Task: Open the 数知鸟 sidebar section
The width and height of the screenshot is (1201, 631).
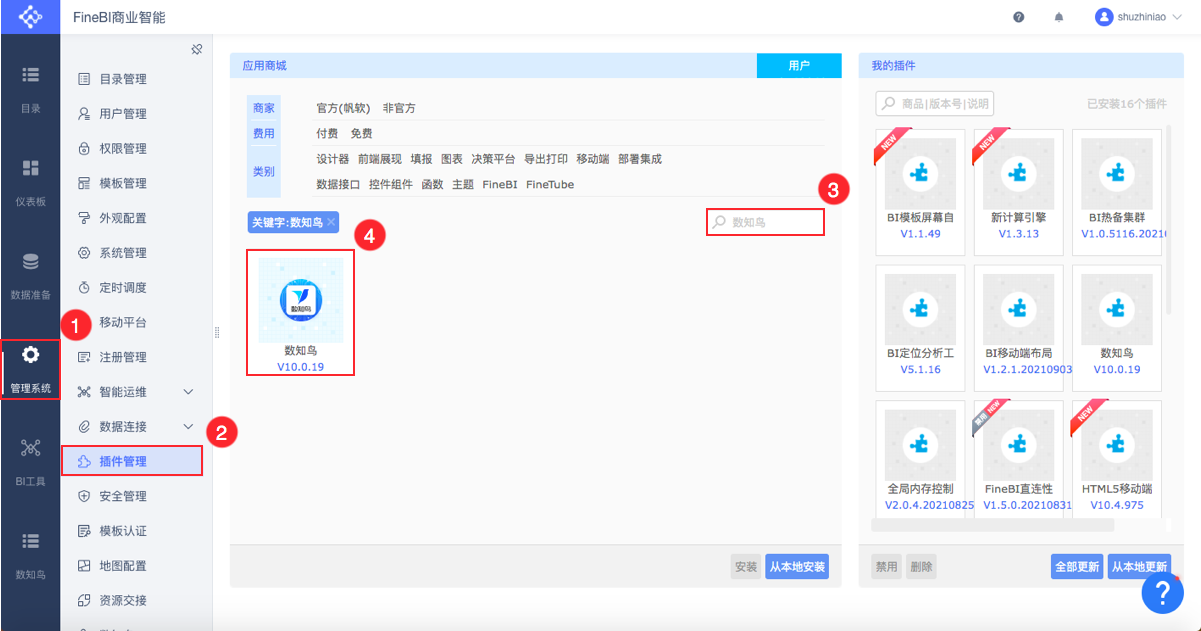Action: pos(30,555)
